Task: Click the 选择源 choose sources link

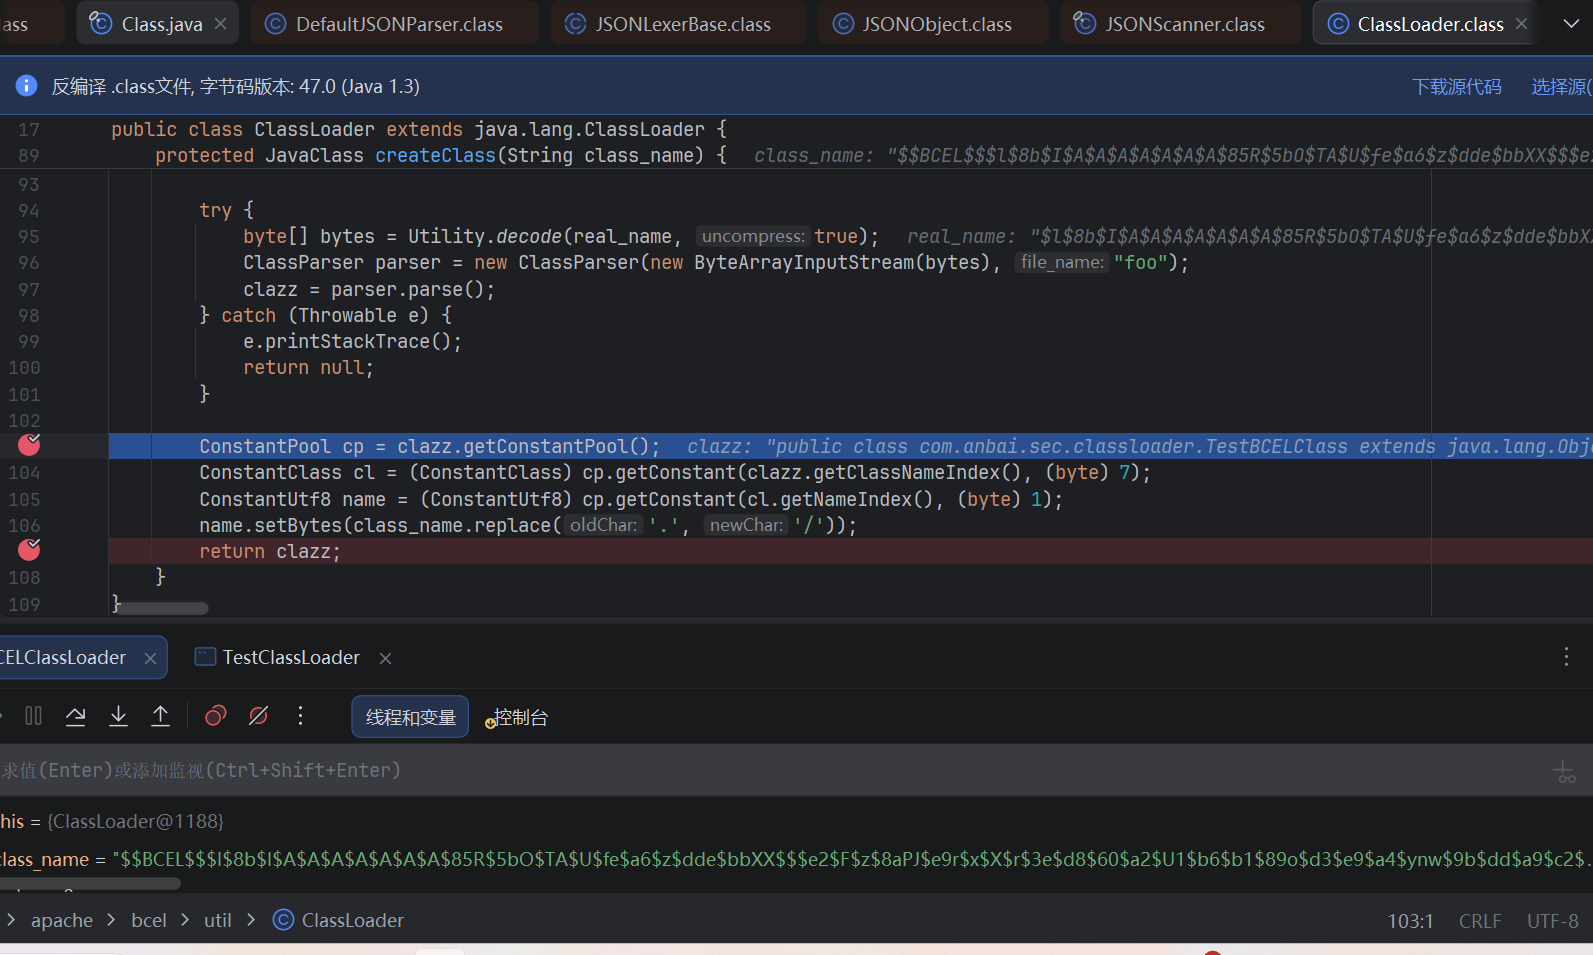Action: 1562,87
